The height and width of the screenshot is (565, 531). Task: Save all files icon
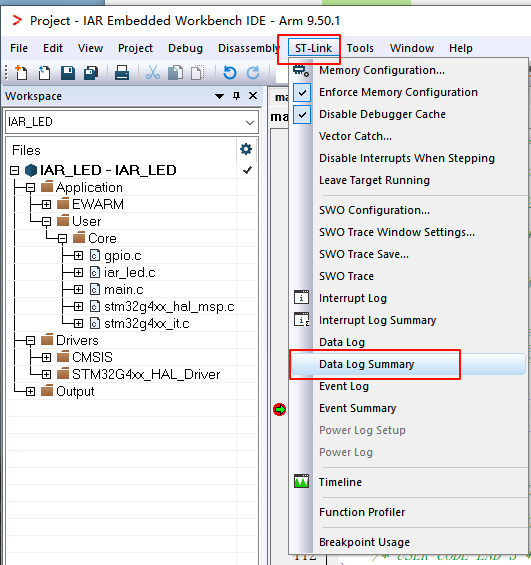coord(91,73)
